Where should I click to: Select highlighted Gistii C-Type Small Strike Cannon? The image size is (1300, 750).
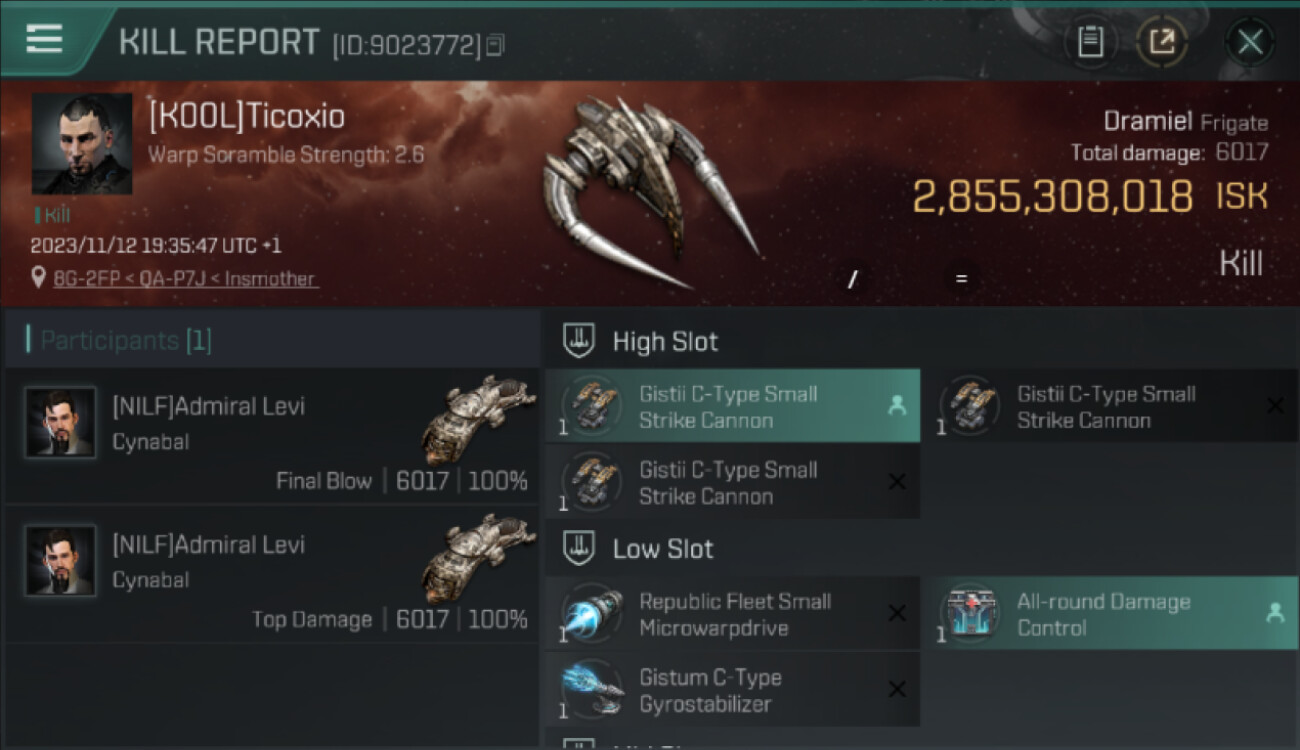732,406
